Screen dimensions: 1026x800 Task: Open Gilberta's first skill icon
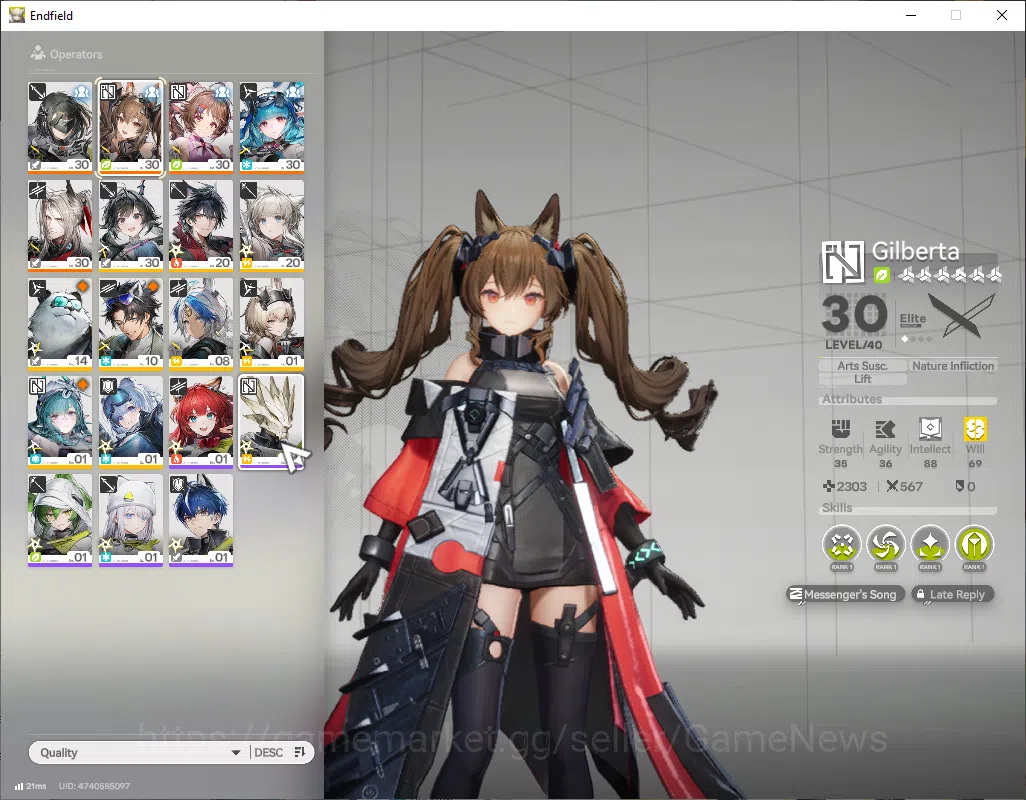click(x=841, y=544)
